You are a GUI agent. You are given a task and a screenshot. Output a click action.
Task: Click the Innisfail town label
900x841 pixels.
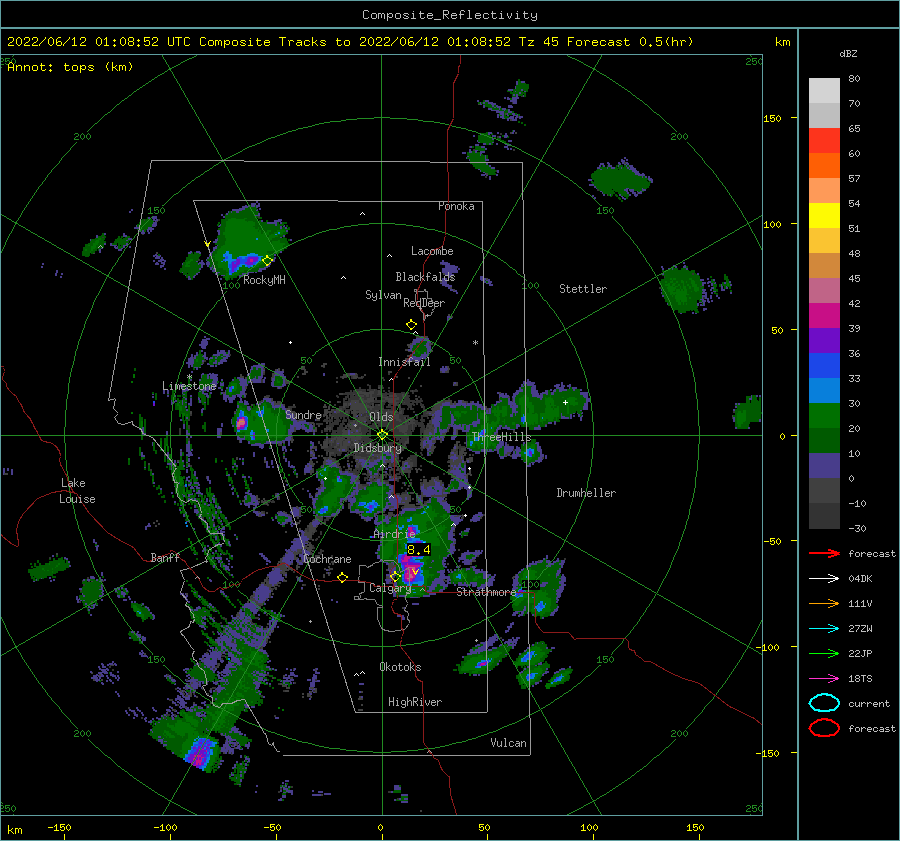pyautogui.click(x=404, y=362)
